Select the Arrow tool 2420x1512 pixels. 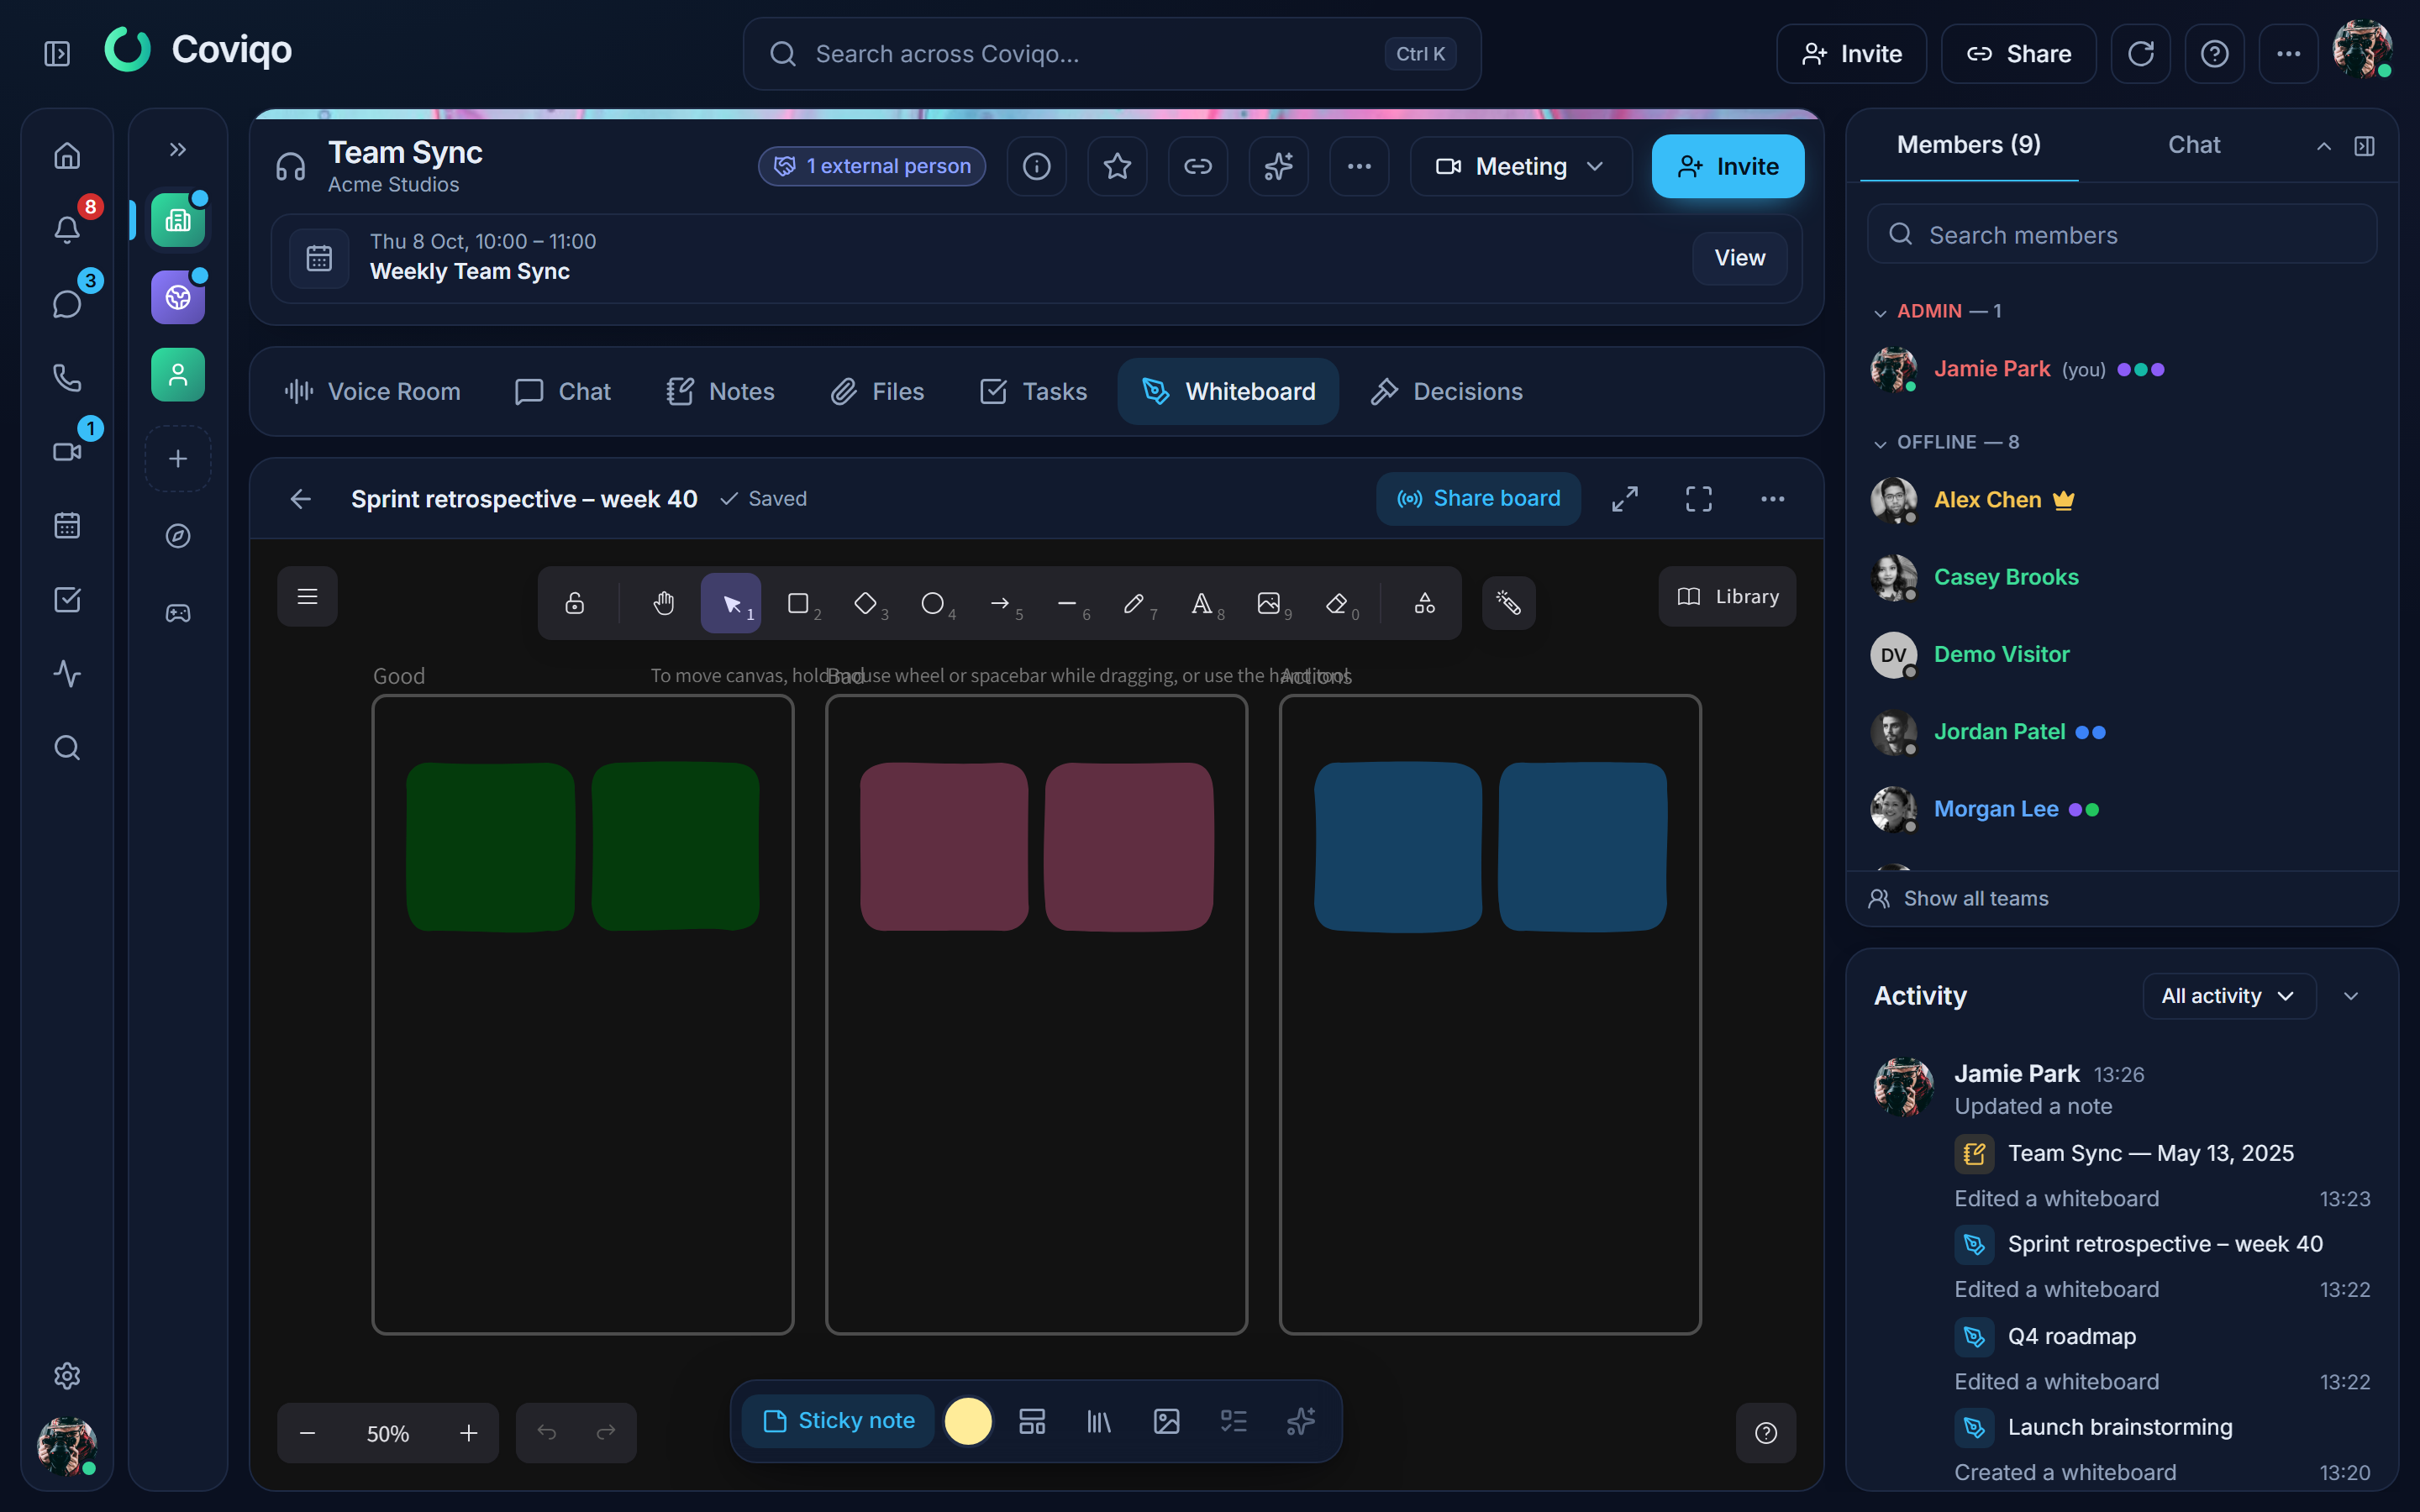point(999,603)
